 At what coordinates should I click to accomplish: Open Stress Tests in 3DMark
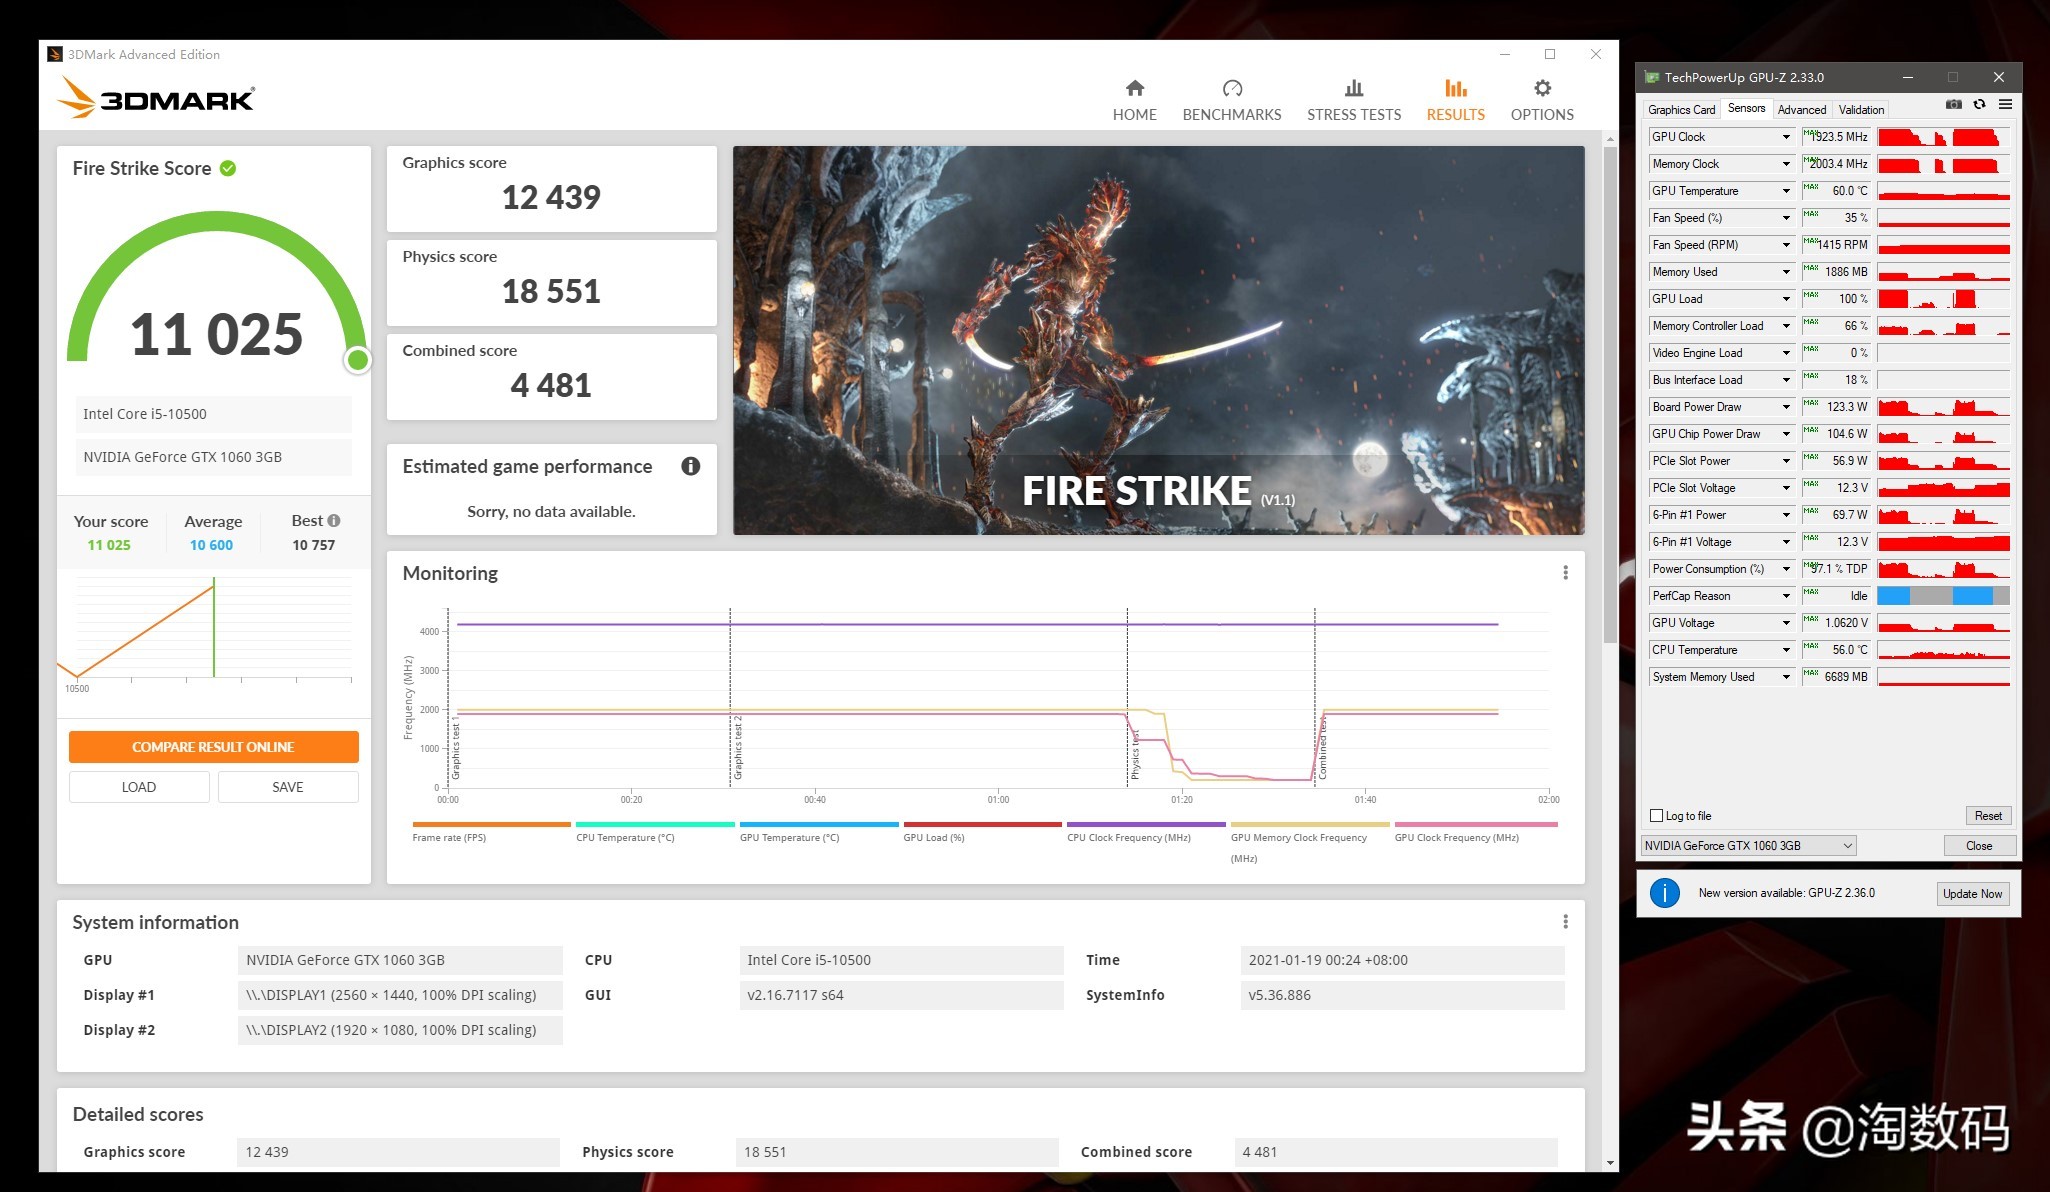(x=1353, y=97)
